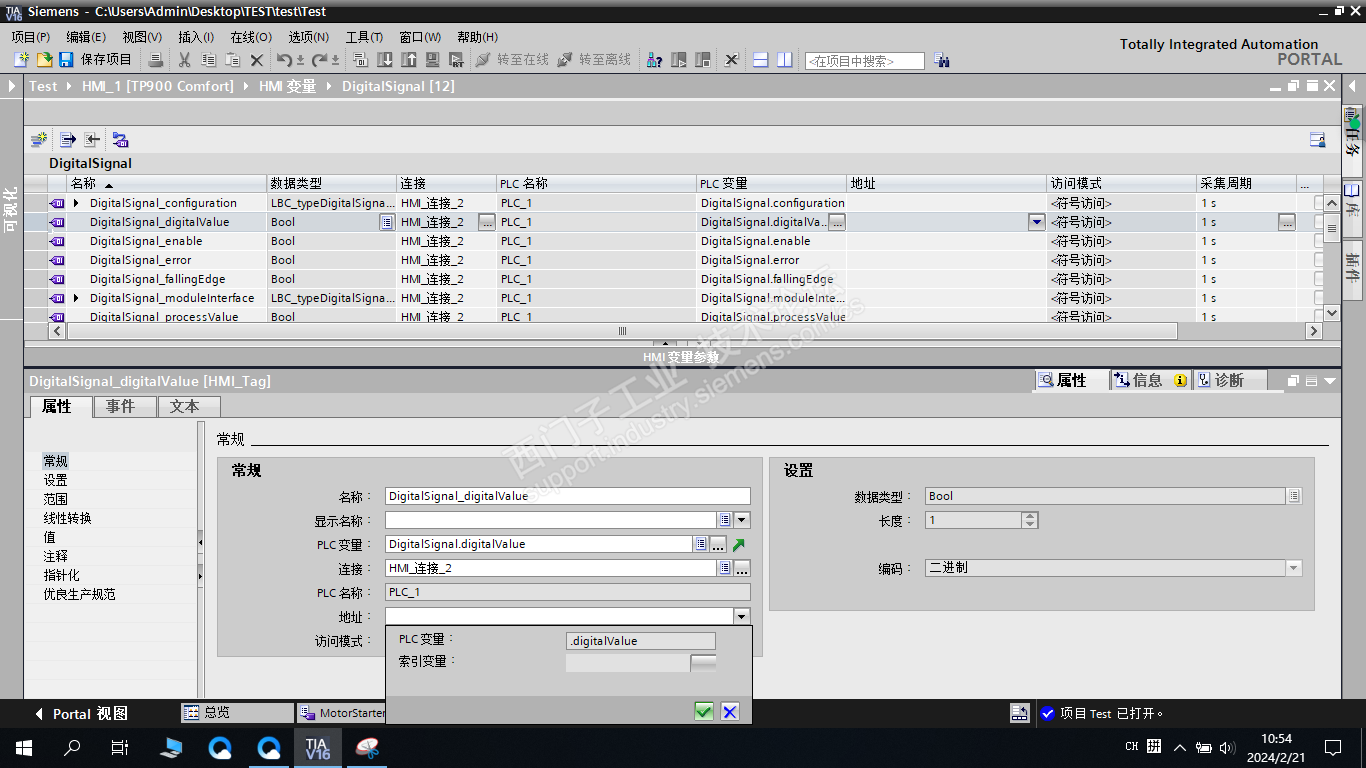The width and height of the screenshot is (1366, 768).
Task: Click the 保存项目 button
Action: click(x=96, y=60)
